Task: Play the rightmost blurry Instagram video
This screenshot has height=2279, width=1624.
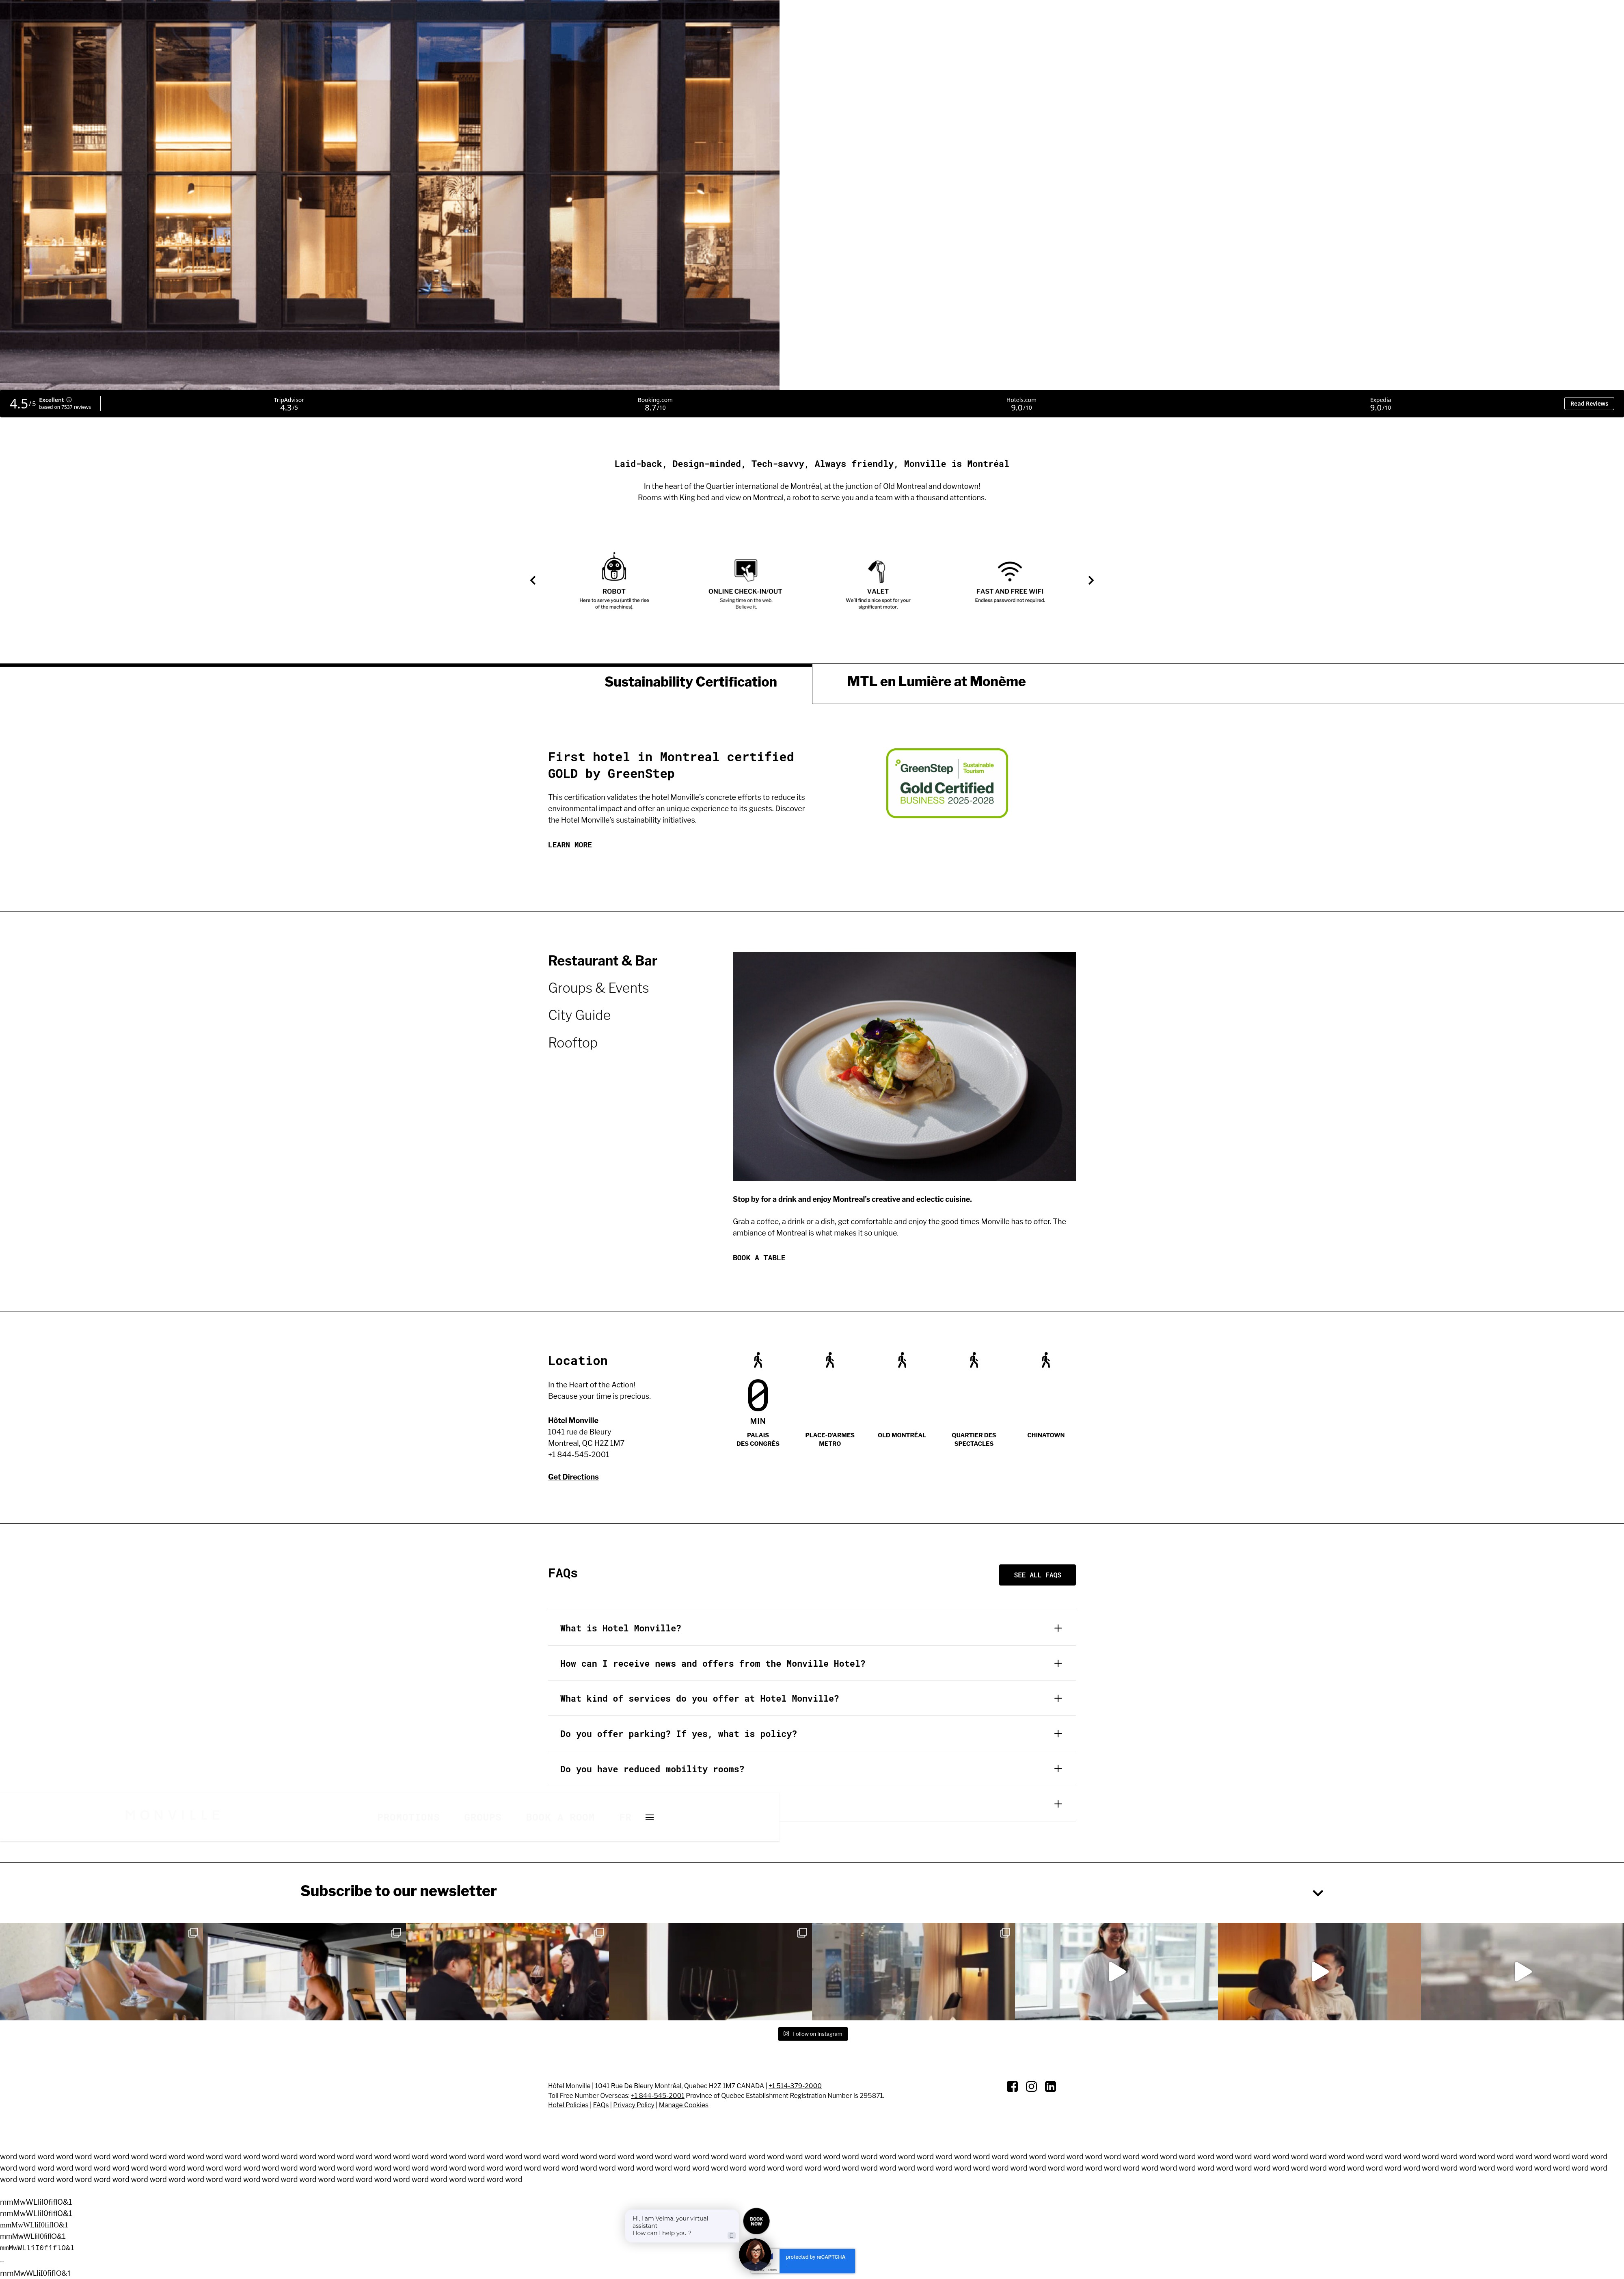Action: (x=1522, y=1971)
